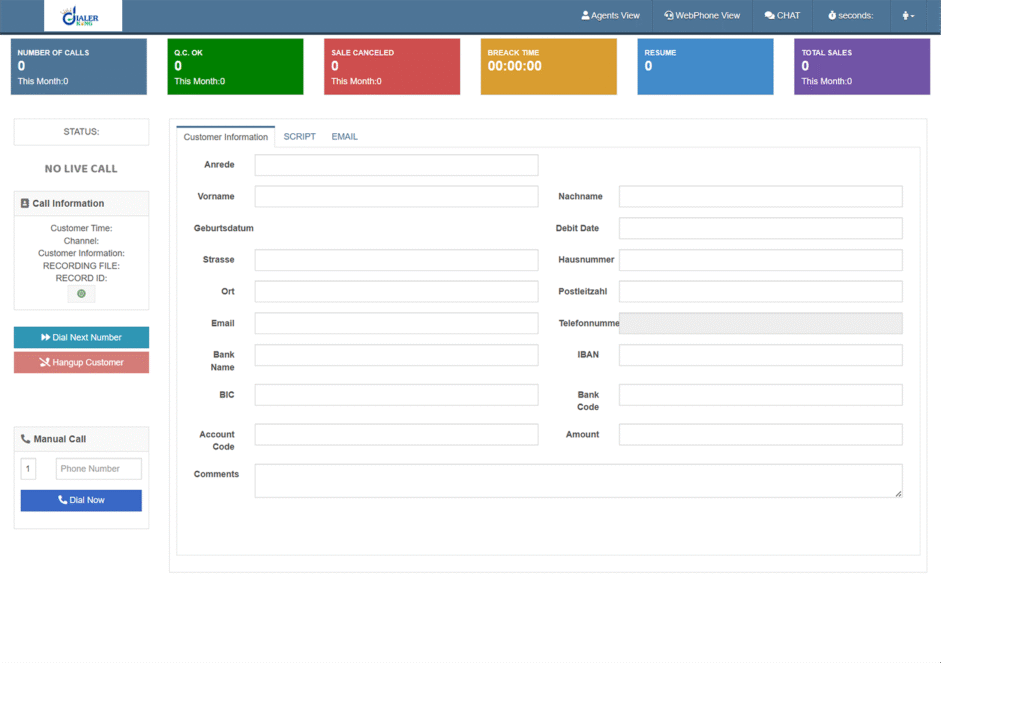Click the BIC input field
This screenshot has width=1024, height=719.
point(396,395)
